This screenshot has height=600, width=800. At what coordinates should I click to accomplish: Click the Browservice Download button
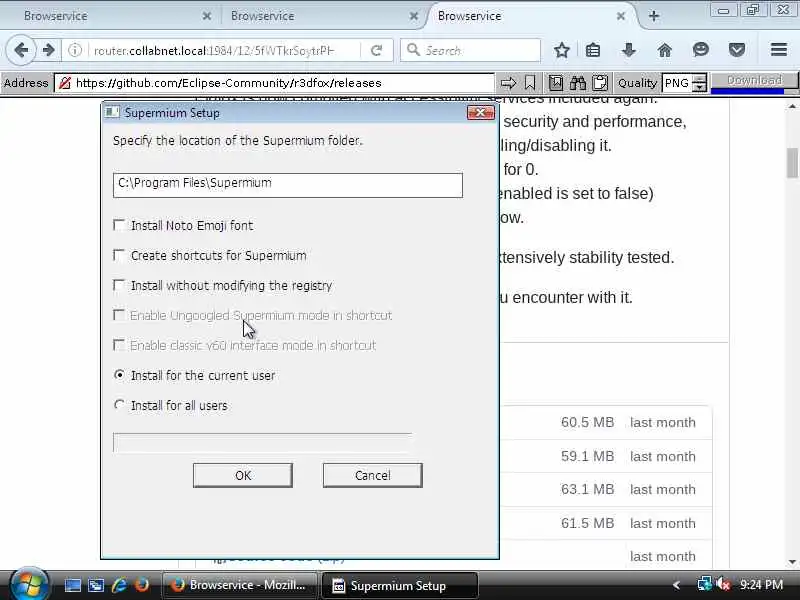[x=754, y=81]
